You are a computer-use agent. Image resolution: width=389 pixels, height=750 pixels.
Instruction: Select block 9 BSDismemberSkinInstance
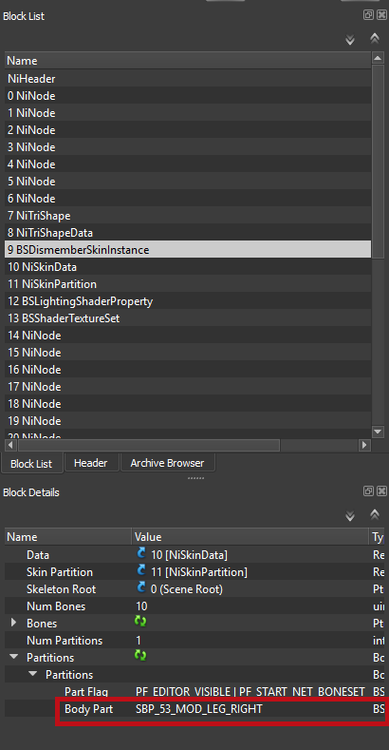click(188, 250)
